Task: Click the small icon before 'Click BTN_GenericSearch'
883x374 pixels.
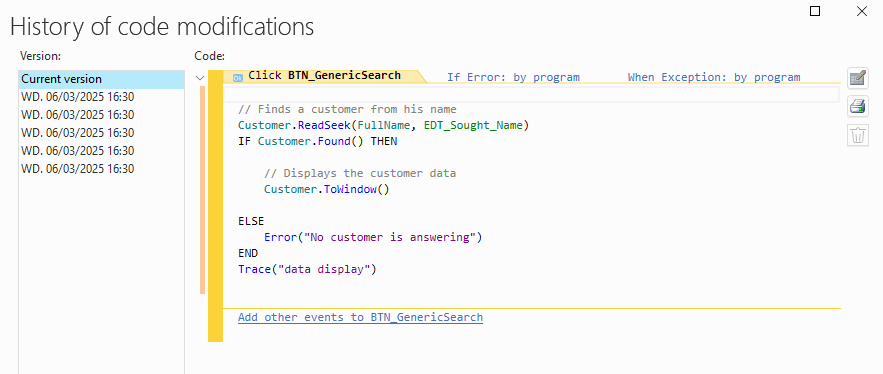Action: pyautogui.click(x=238, y=77)
